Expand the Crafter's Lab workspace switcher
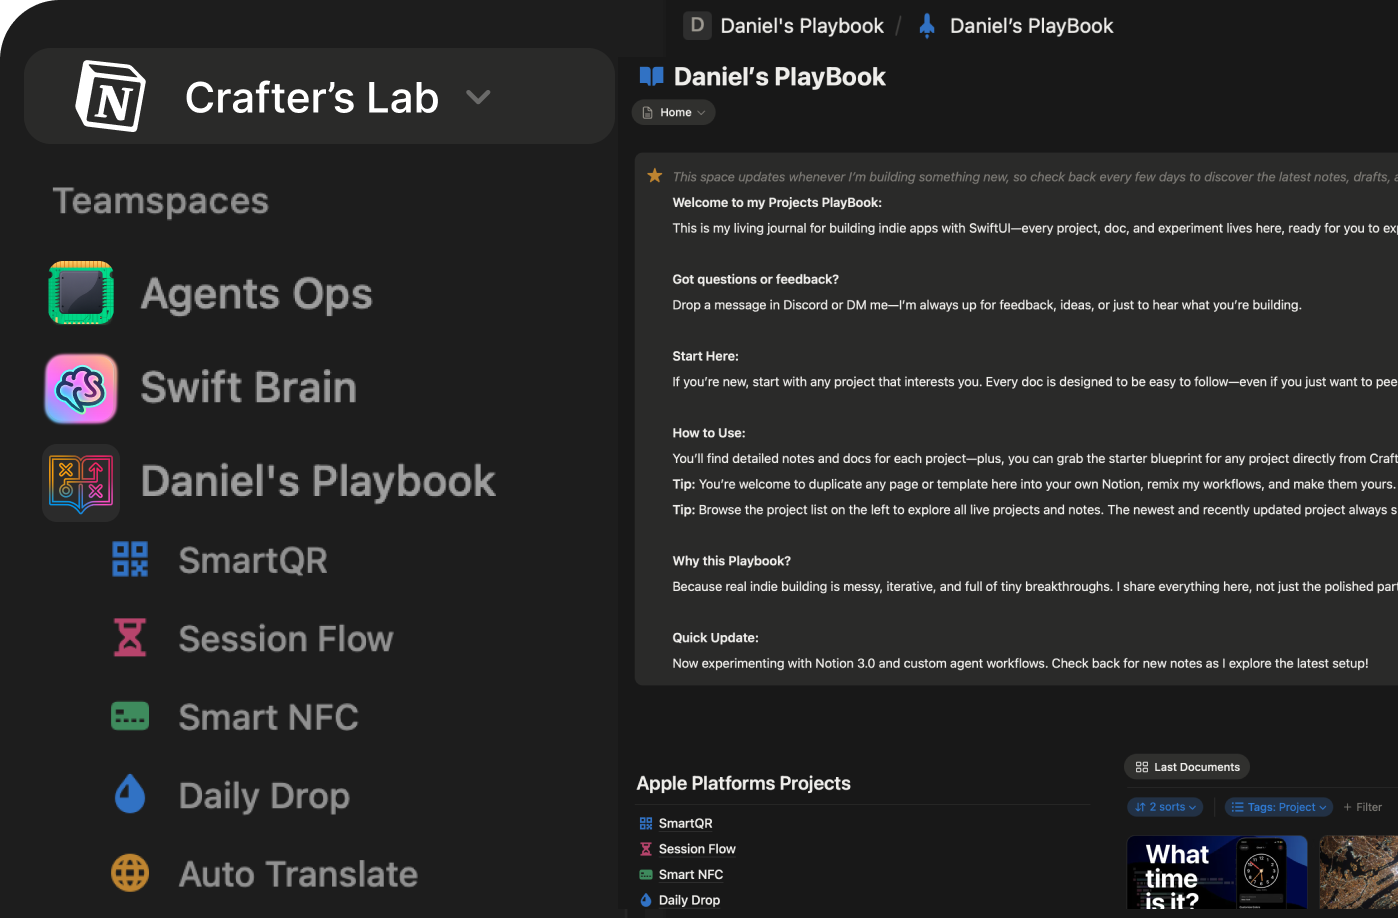The height and width of the screenshot is (918, 1398). pos(478,97)
